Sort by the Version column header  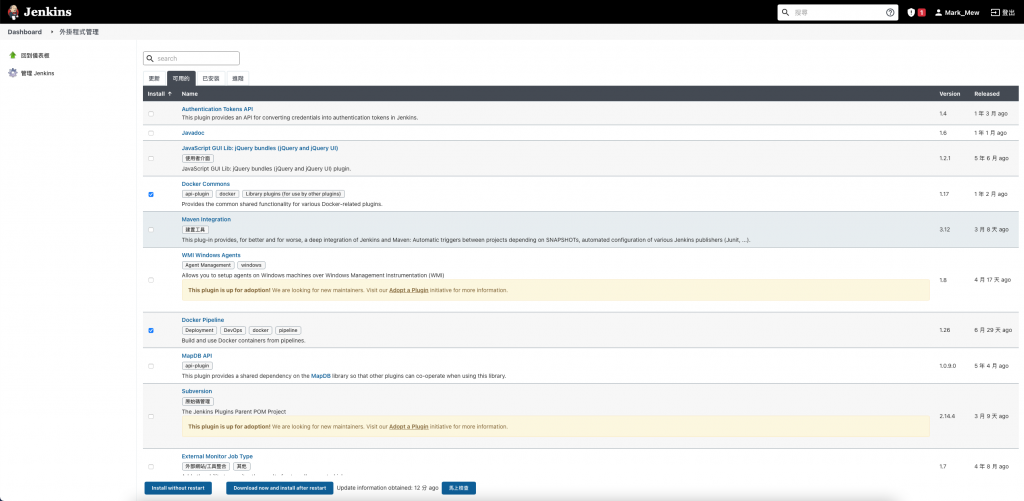950,93
